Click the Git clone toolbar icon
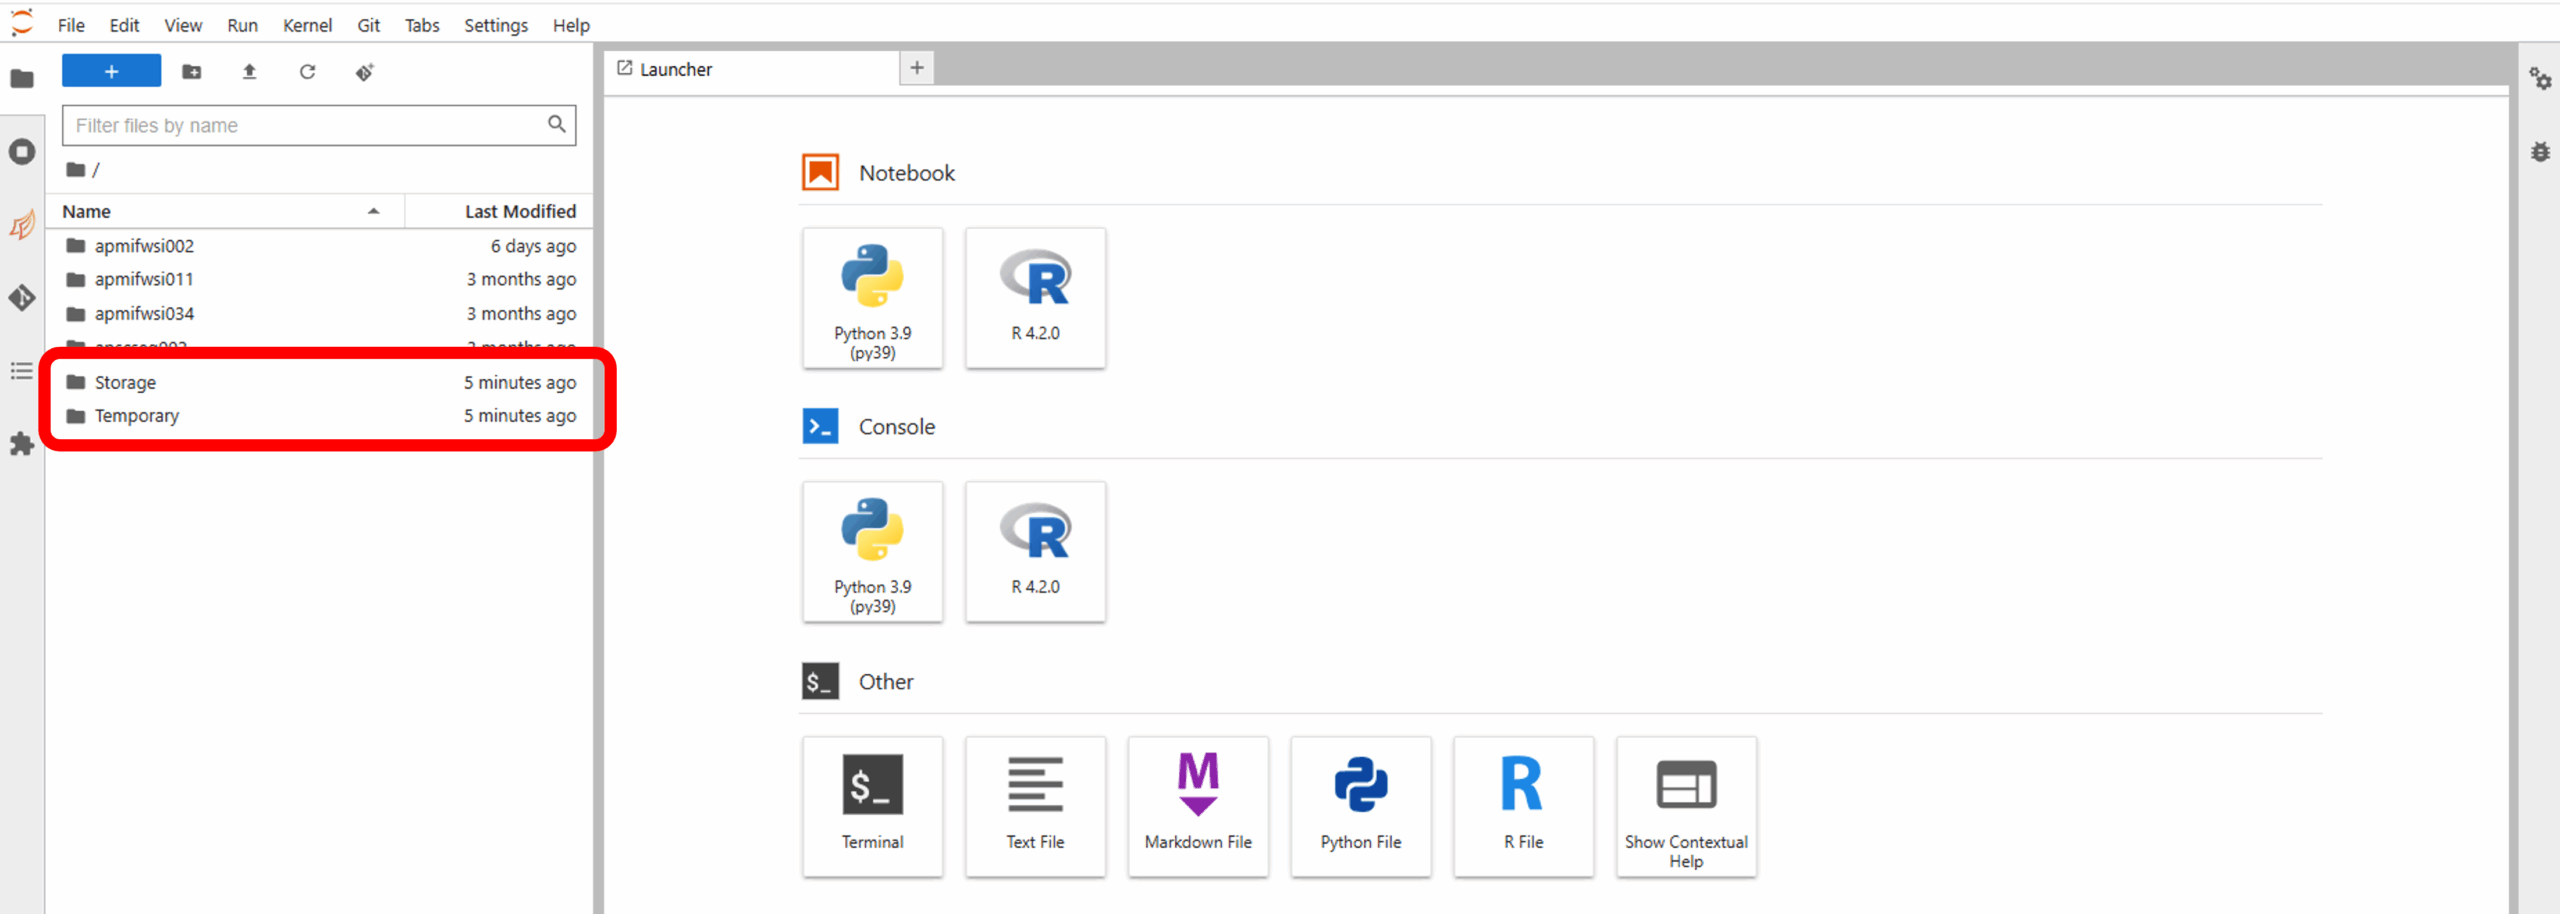 pyautogui.click(x=365, y=72)
